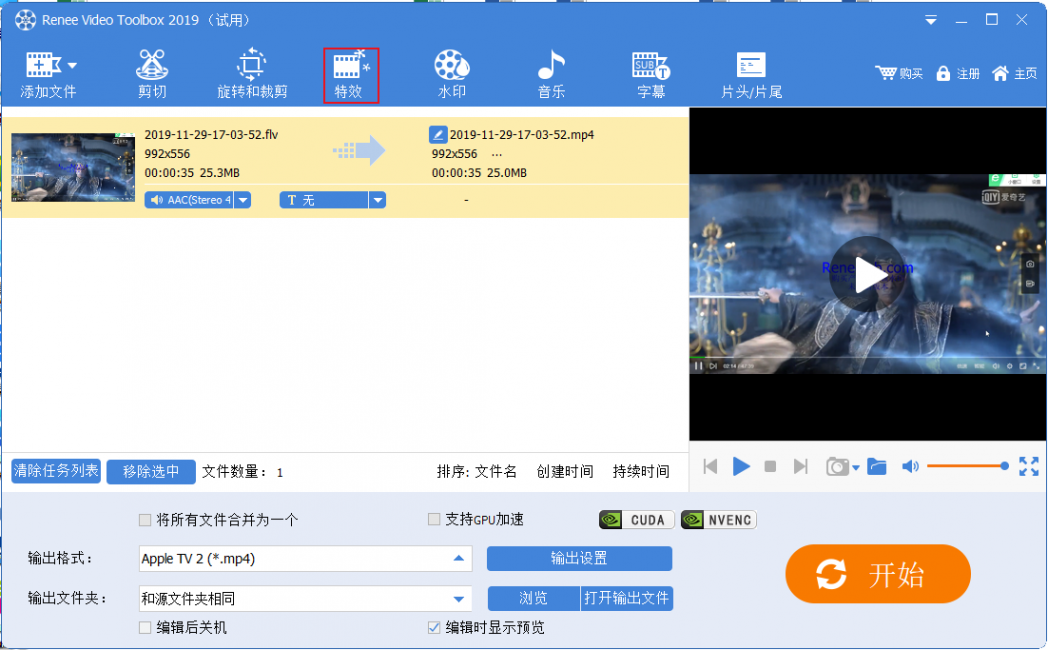This screenshot has height=650, width=1048.
Task: Click the Renee Video Toolbox film reel logo
Action: coord(25,20)
